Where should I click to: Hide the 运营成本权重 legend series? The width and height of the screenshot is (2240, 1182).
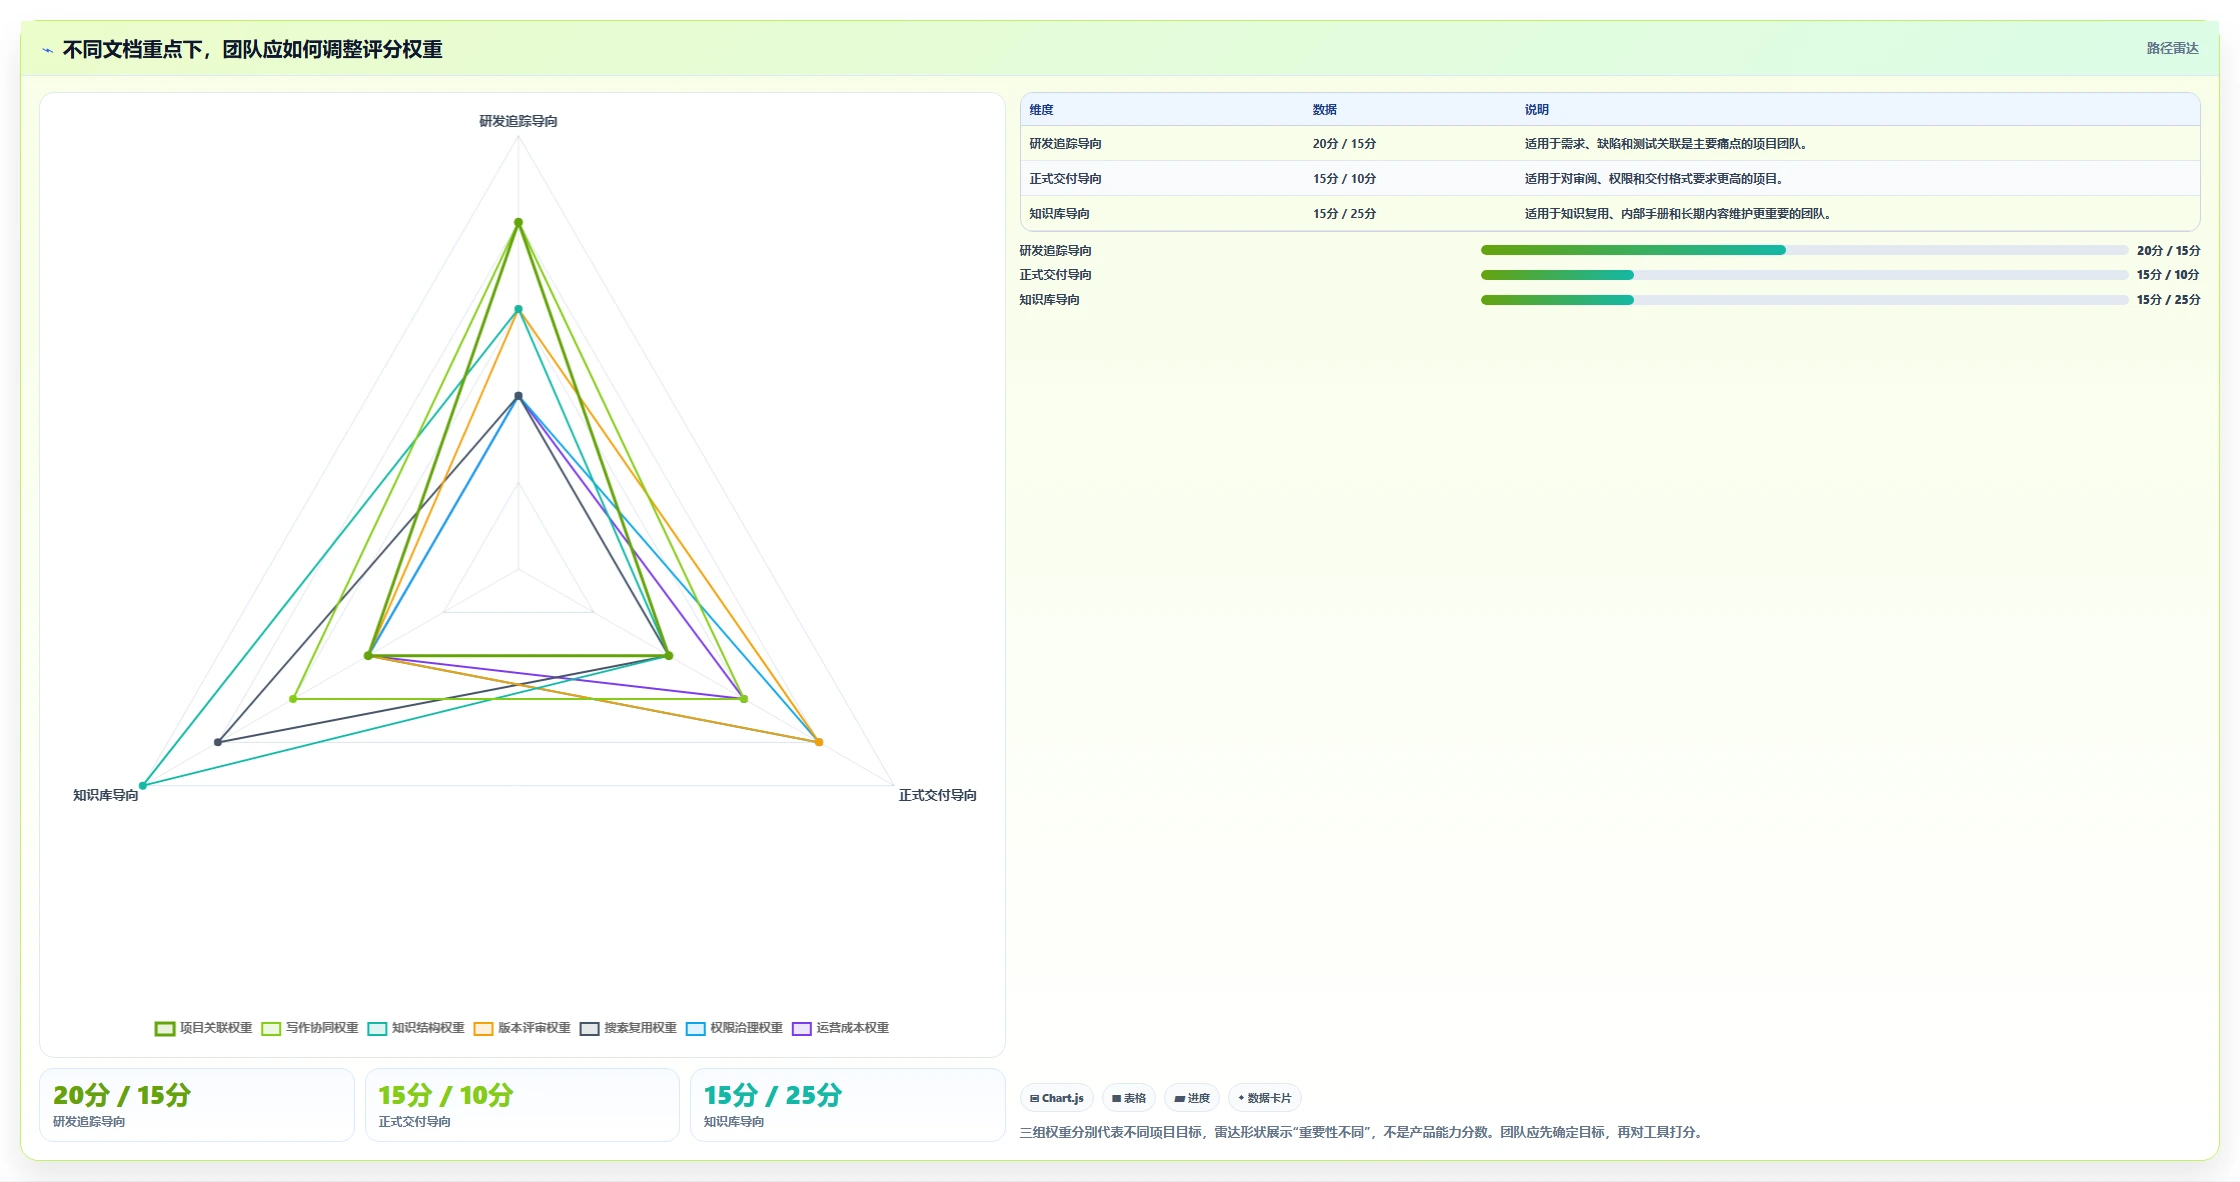[x=840, y=1028]
